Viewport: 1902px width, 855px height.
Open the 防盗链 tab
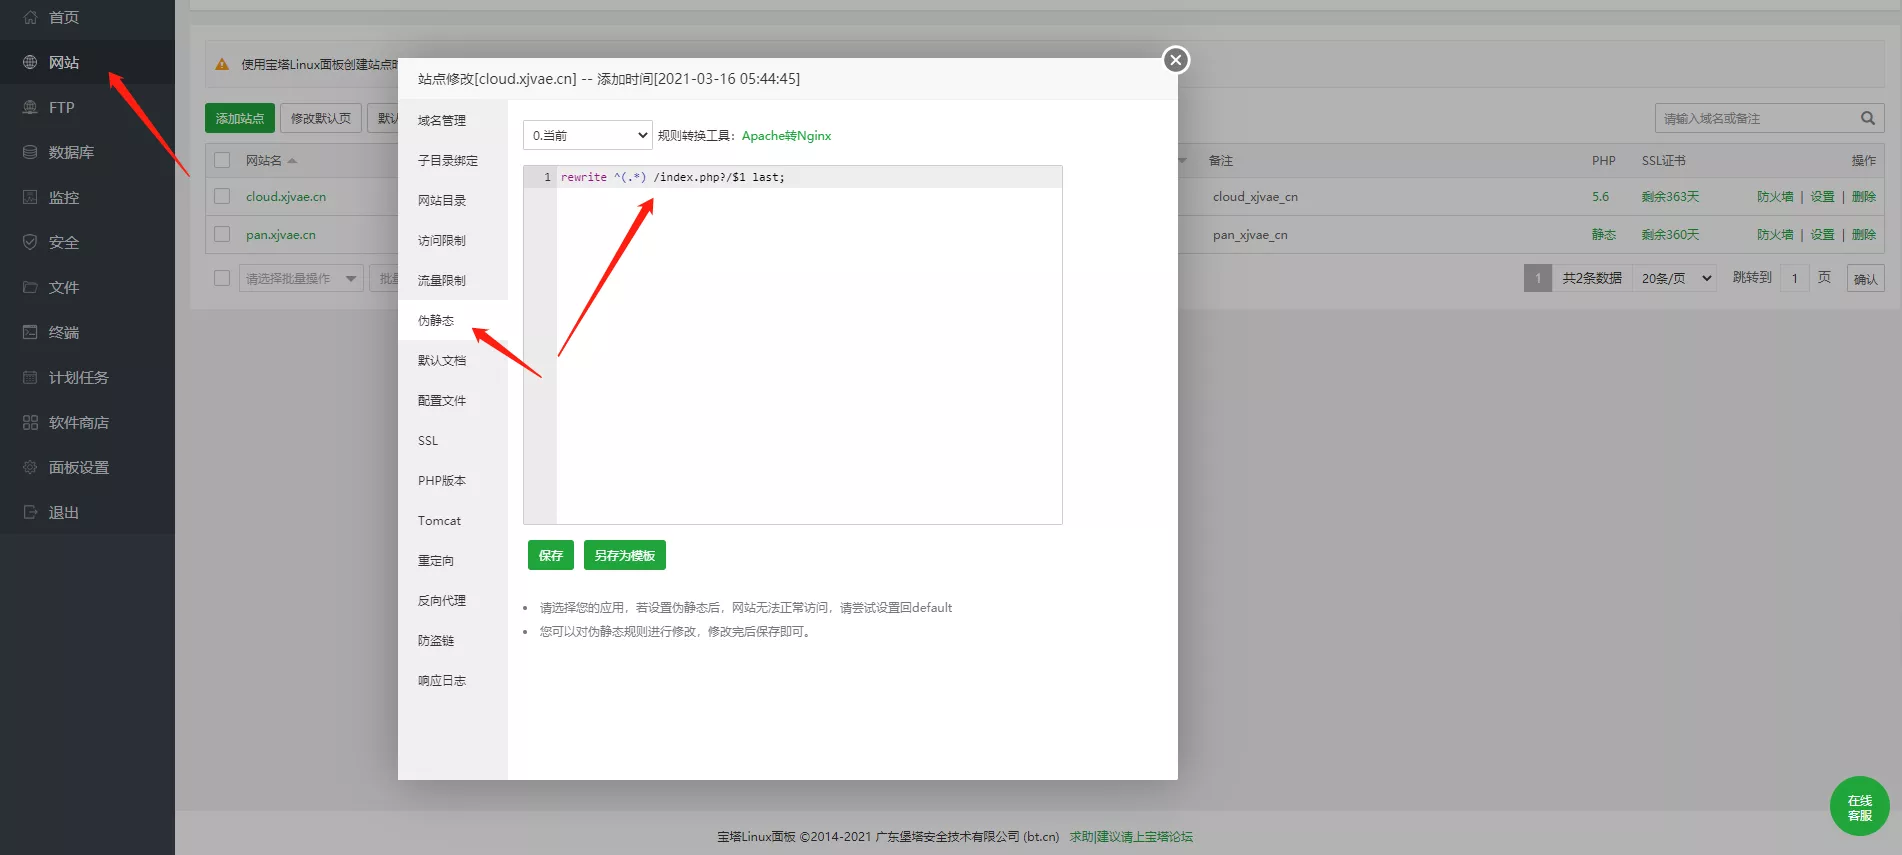click(436, 640)
